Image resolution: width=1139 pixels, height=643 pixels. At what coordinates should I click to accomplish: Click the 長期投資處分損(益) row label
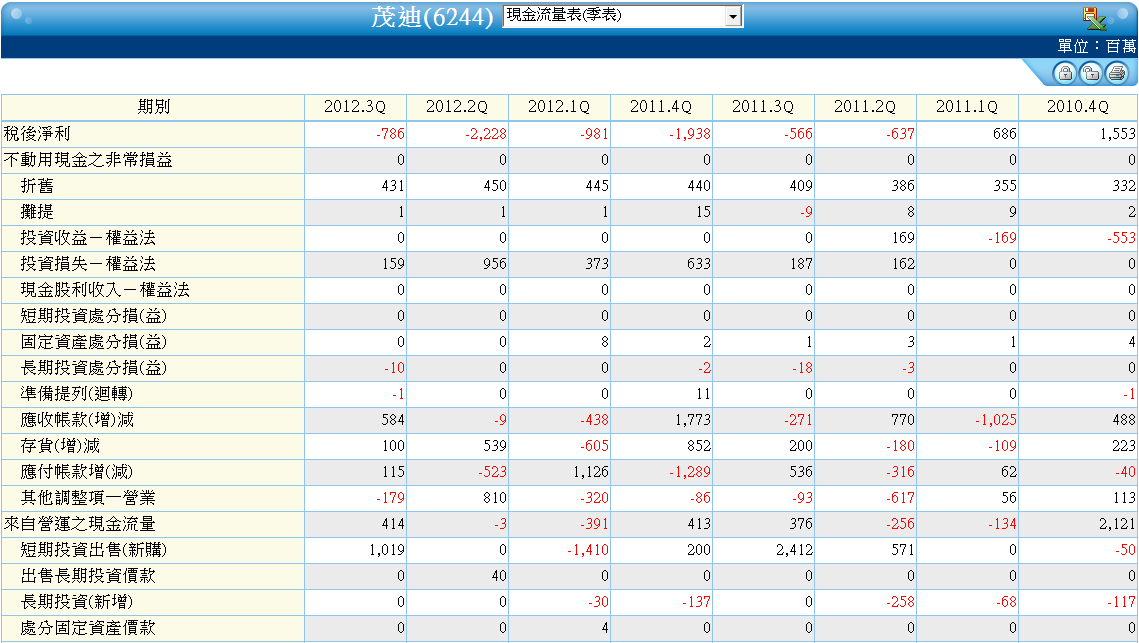[x=94, y=368]
